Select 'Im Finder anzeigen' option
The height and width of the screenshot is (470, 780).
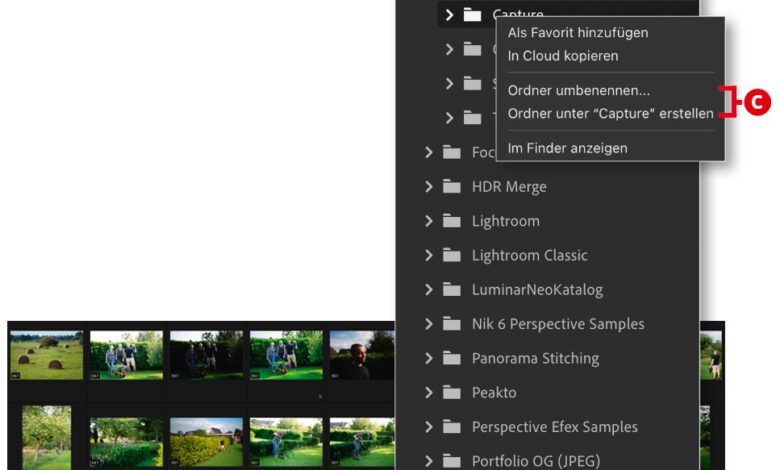[x=567, y=148]
